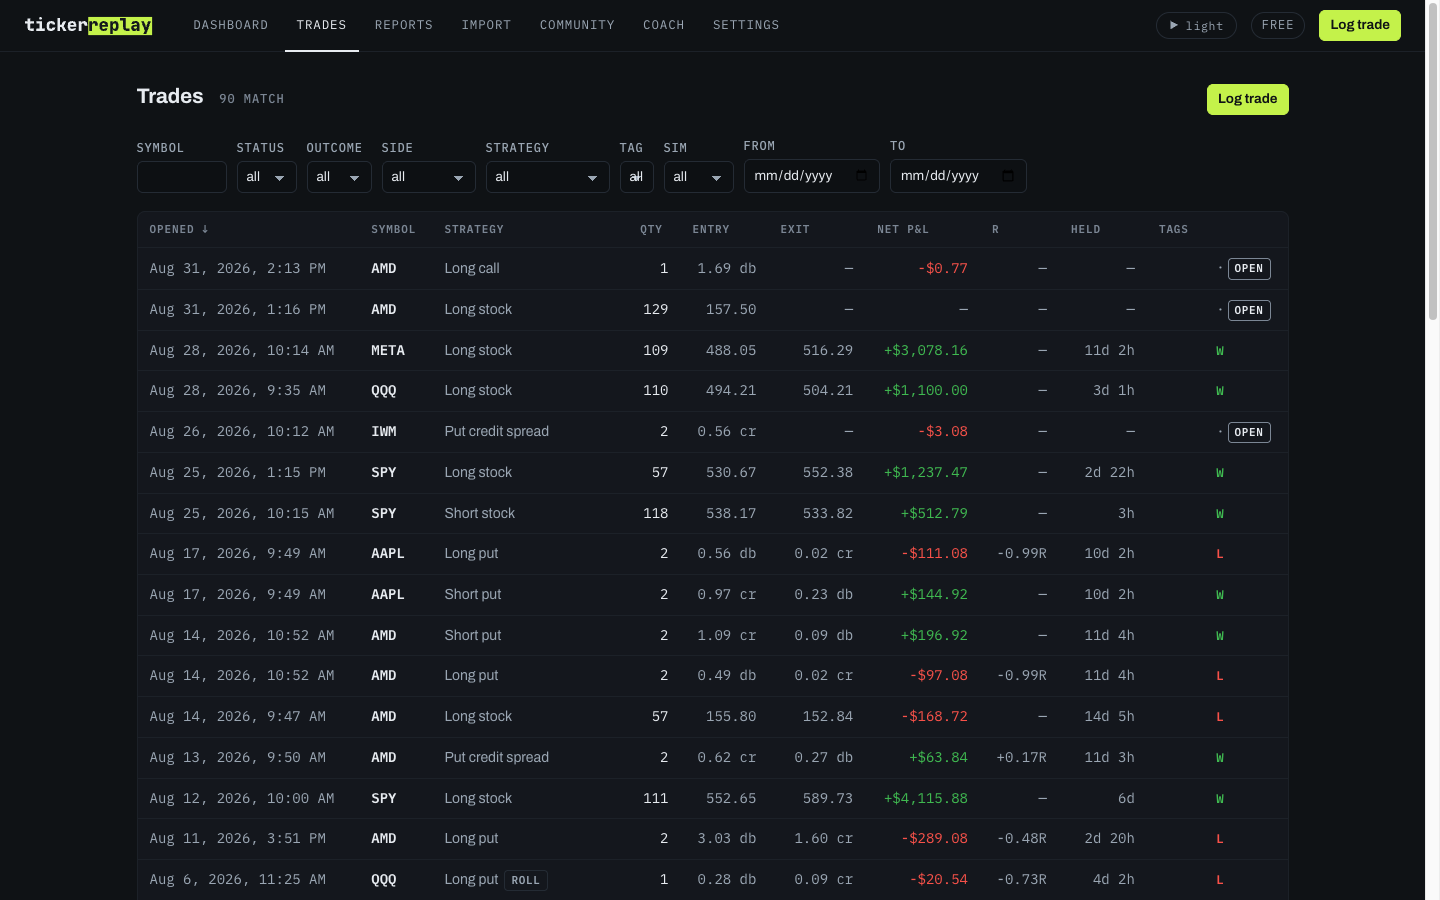Go to the DASHBOARD tab
The width and height of the screenshot is (1440, 900).
231,25
